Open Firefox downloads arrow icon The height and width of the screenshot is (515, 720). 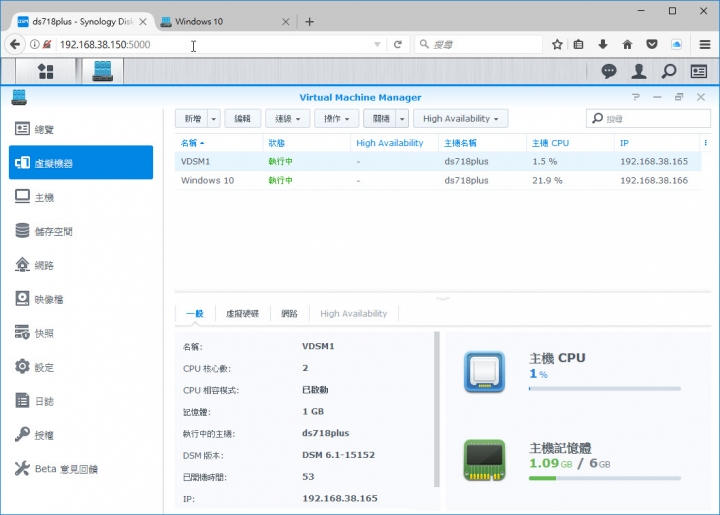point(603,45)
